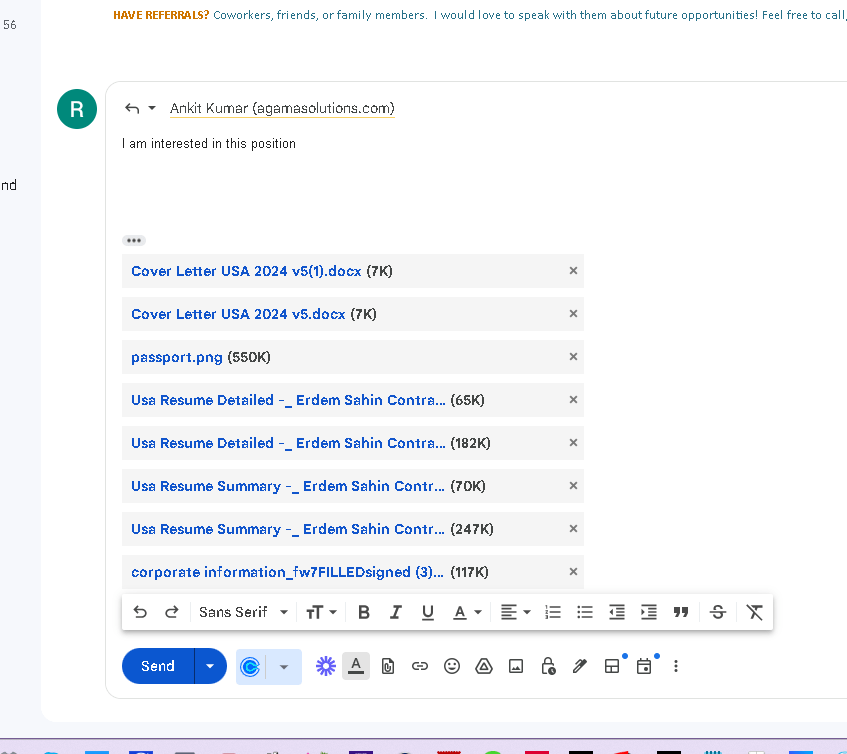This screenshot has width=847, height=754.
Task: Click the reply arrow icon
Action: pyautogui.click(x=132, y=108)
